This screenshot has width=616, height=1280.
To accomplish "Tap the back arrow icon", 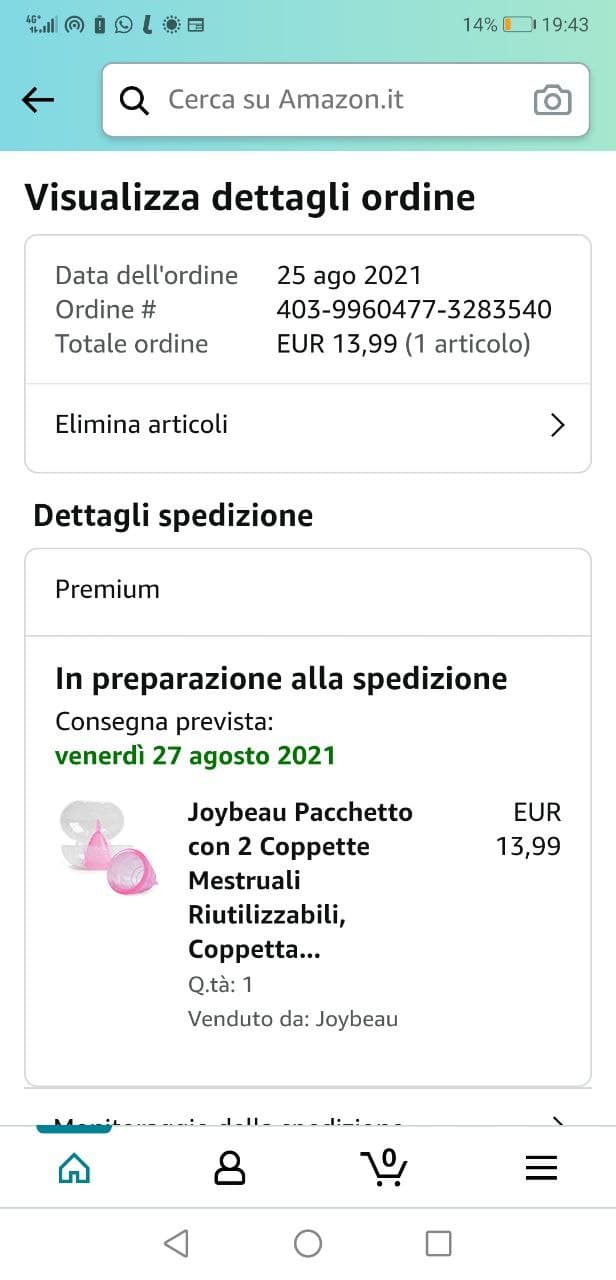I will point(38,99).
